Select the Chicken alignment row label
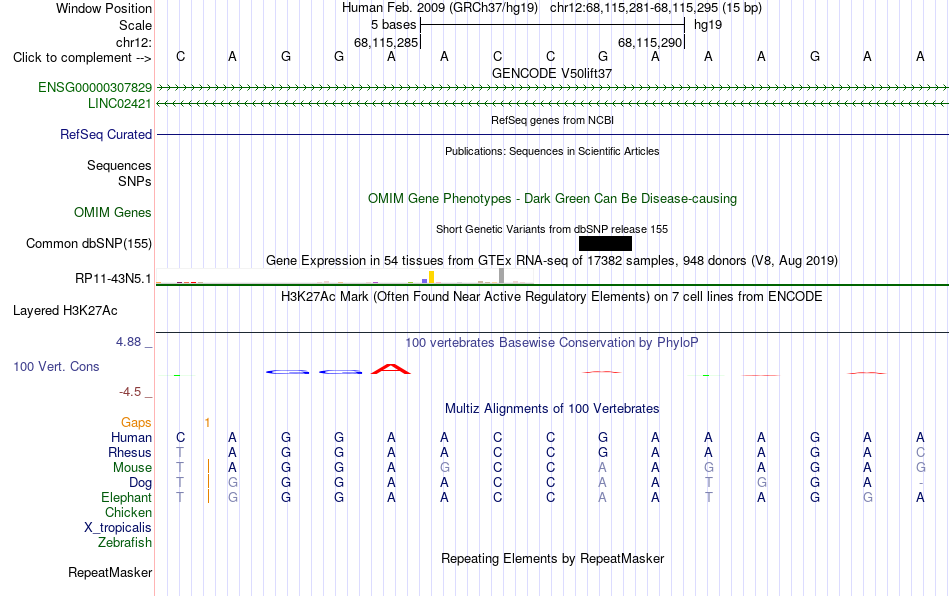Screen dimensions: 950x596 128,512
